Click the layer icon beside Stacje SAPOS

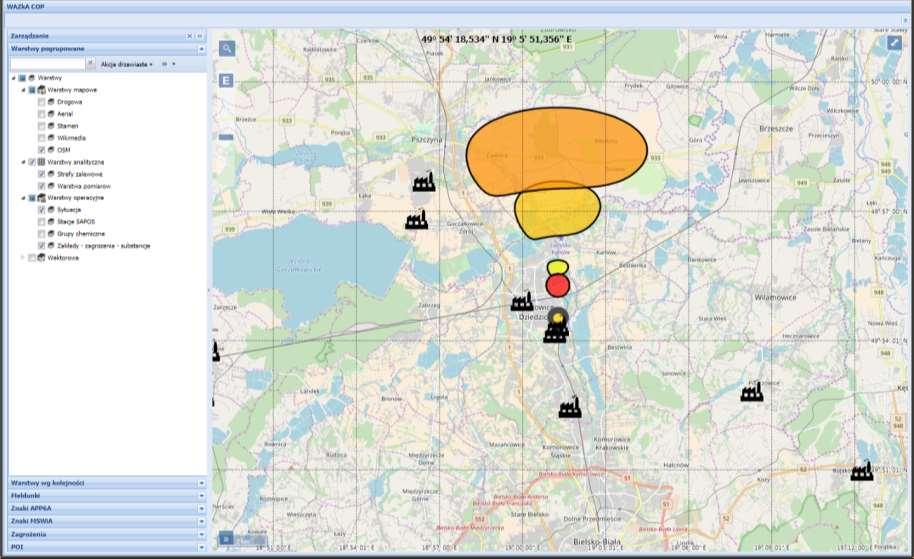[x=51, y=222]
